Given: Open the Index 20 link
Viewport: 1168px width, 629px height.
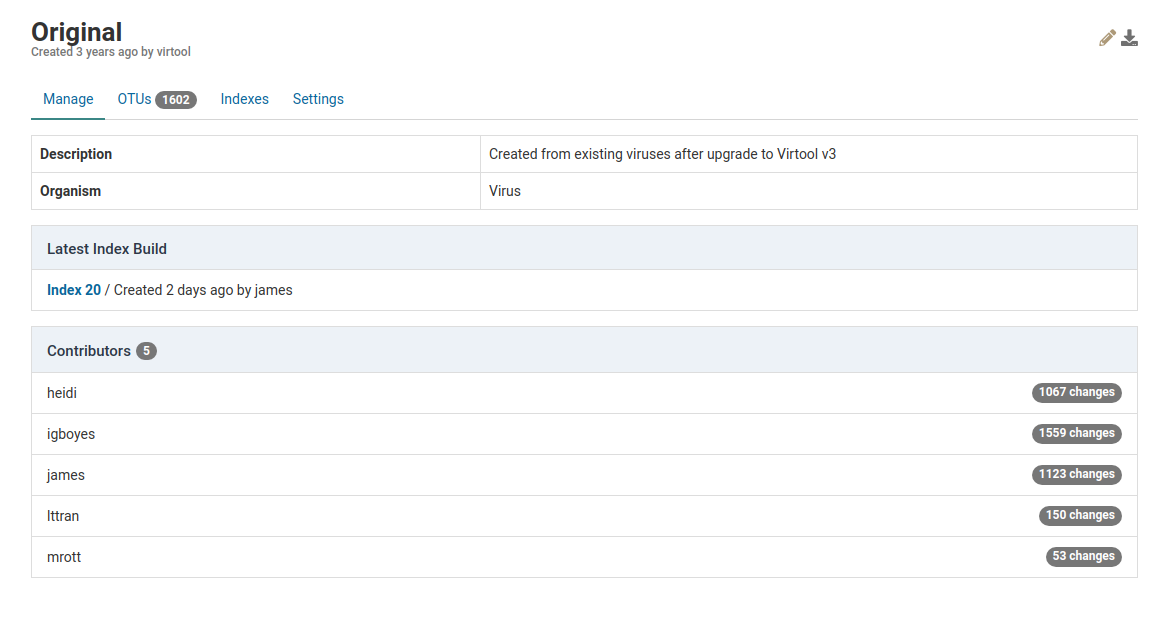Looking at the screenshot, I should coord(74,290).
